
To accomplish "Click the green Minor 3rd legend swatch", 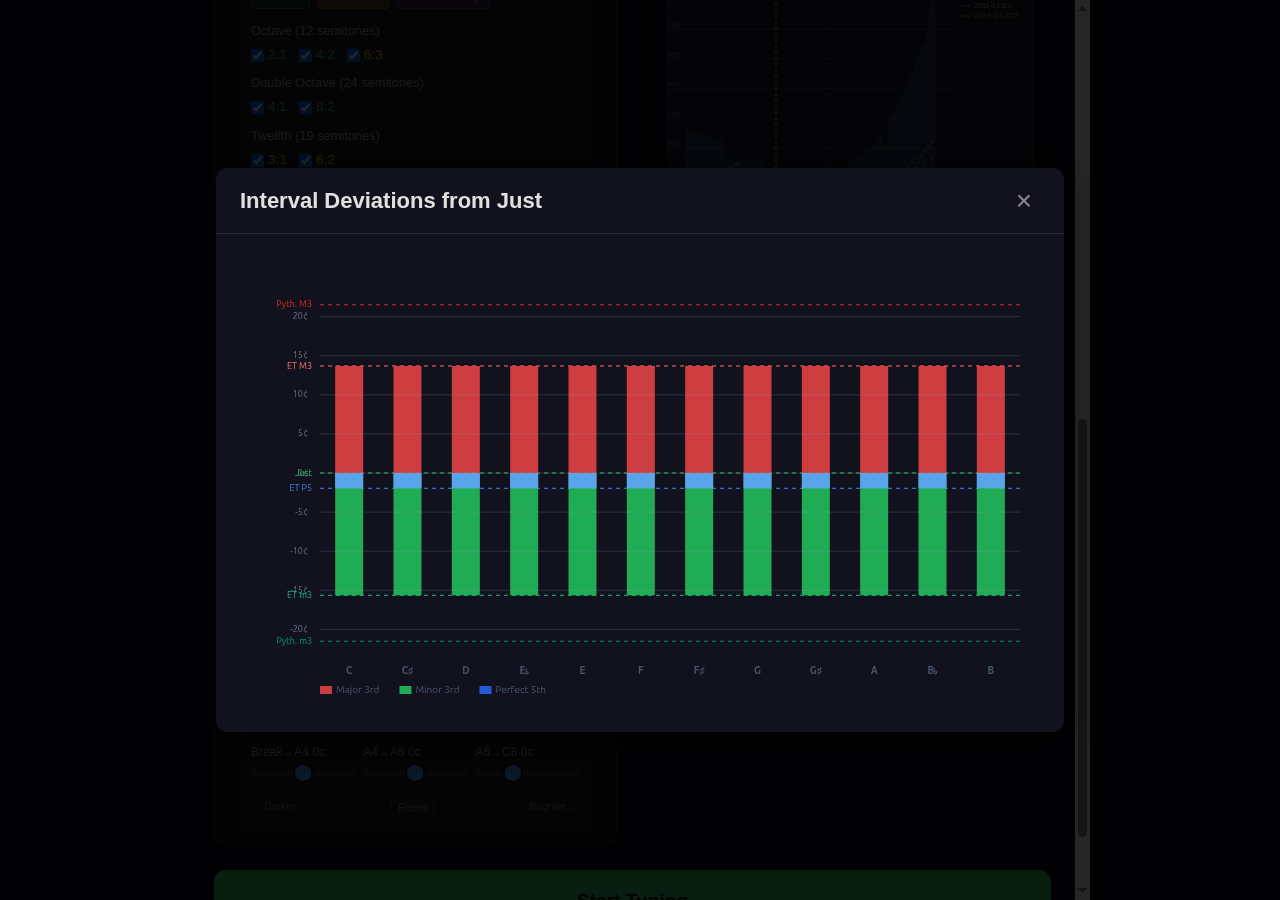I will (x=404, y=689).
